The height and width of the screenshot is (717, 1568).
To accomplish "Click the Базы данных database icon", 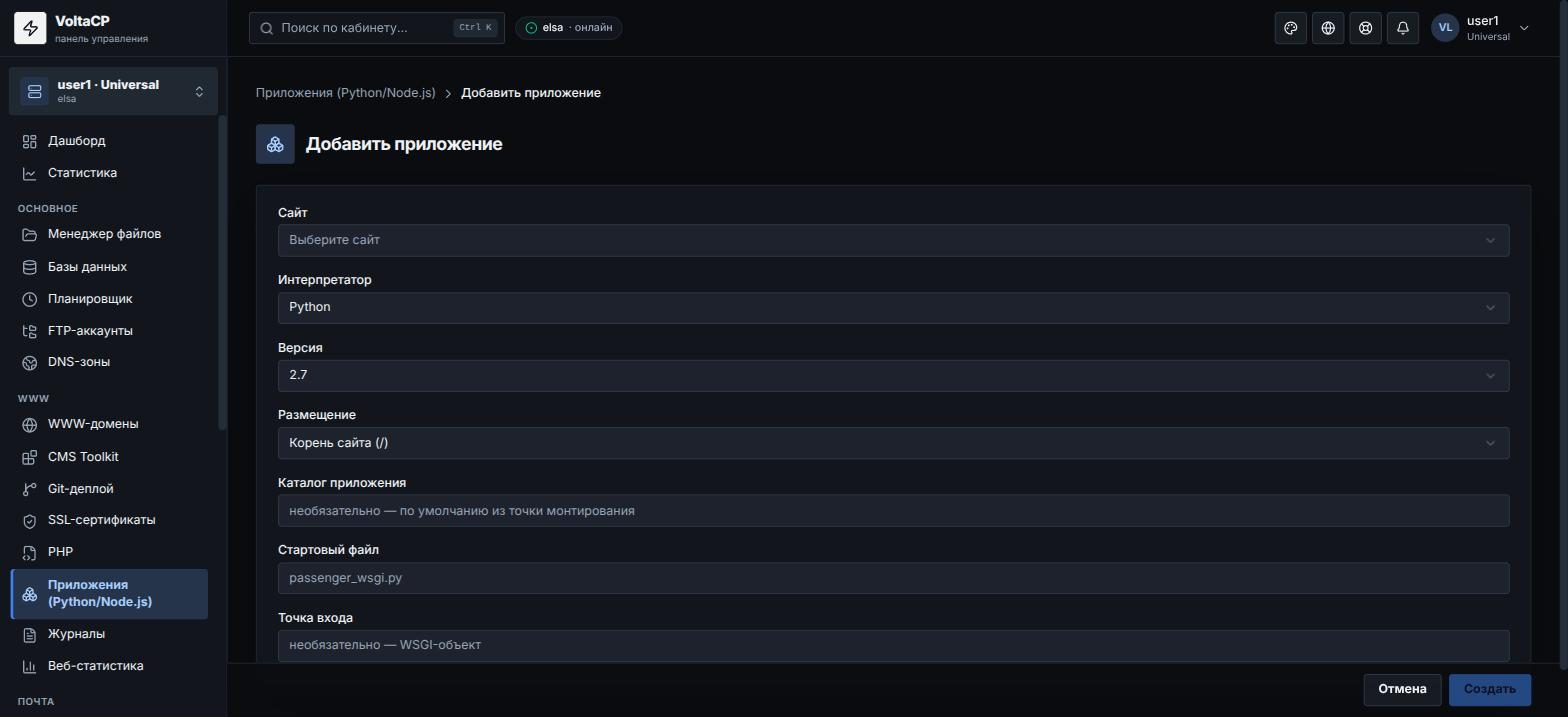I will [x=30, y=267].
